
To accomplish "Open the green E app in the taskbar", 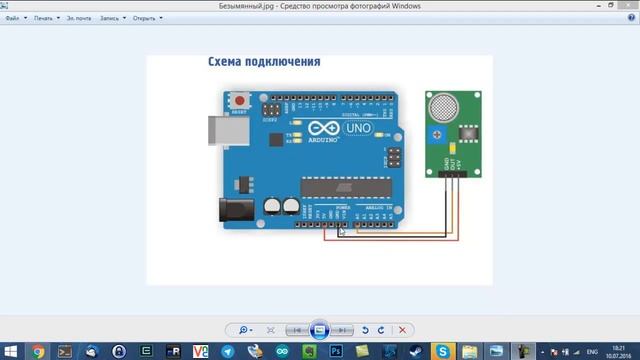I will point(146,351).
